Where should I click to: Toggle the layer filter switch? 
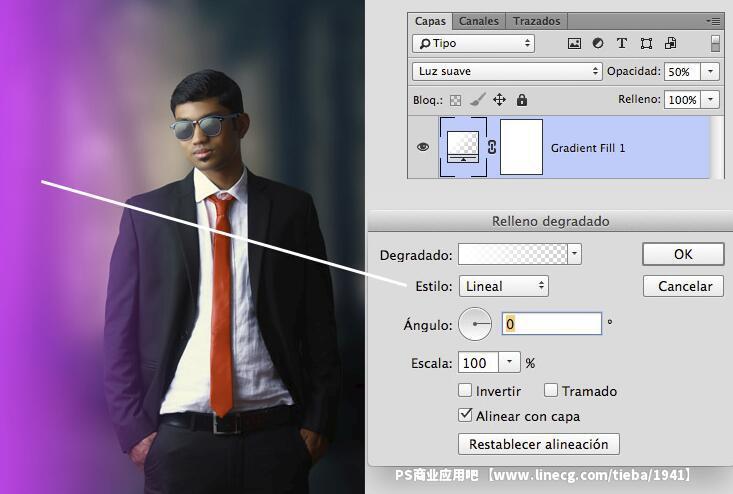click(x=715, y=43)
